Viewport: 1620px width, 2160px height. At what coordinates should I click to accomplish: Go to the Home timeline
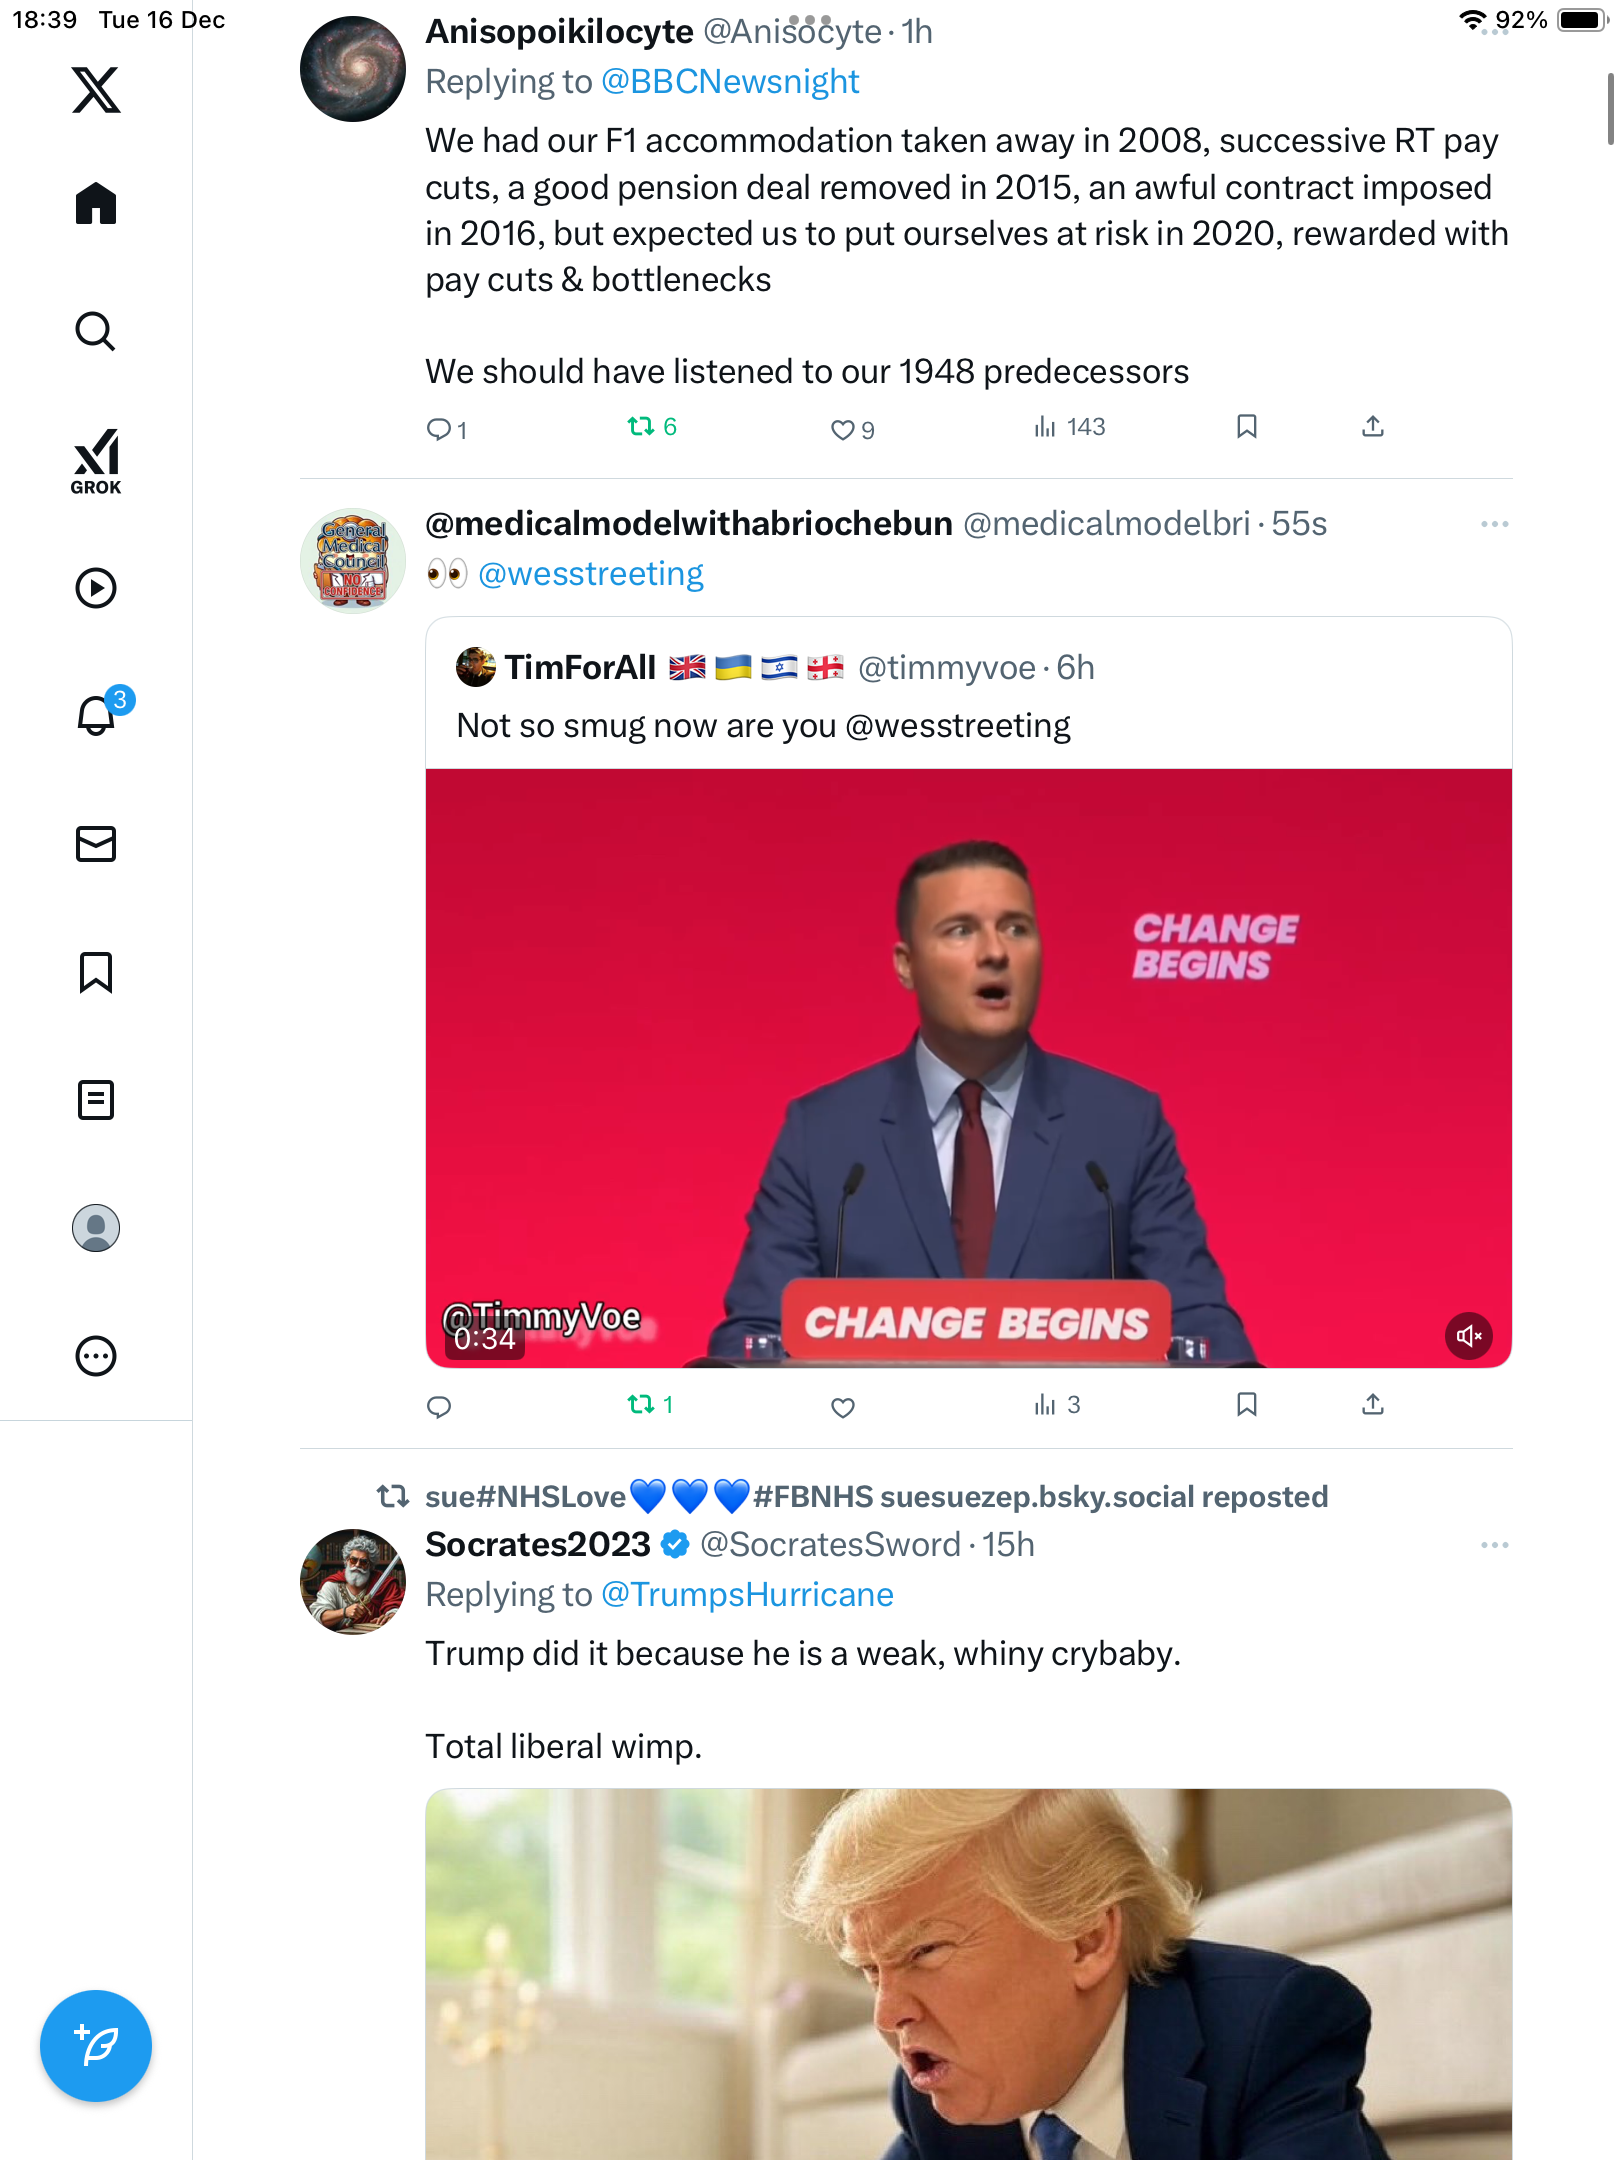click(x=96, y=204)
